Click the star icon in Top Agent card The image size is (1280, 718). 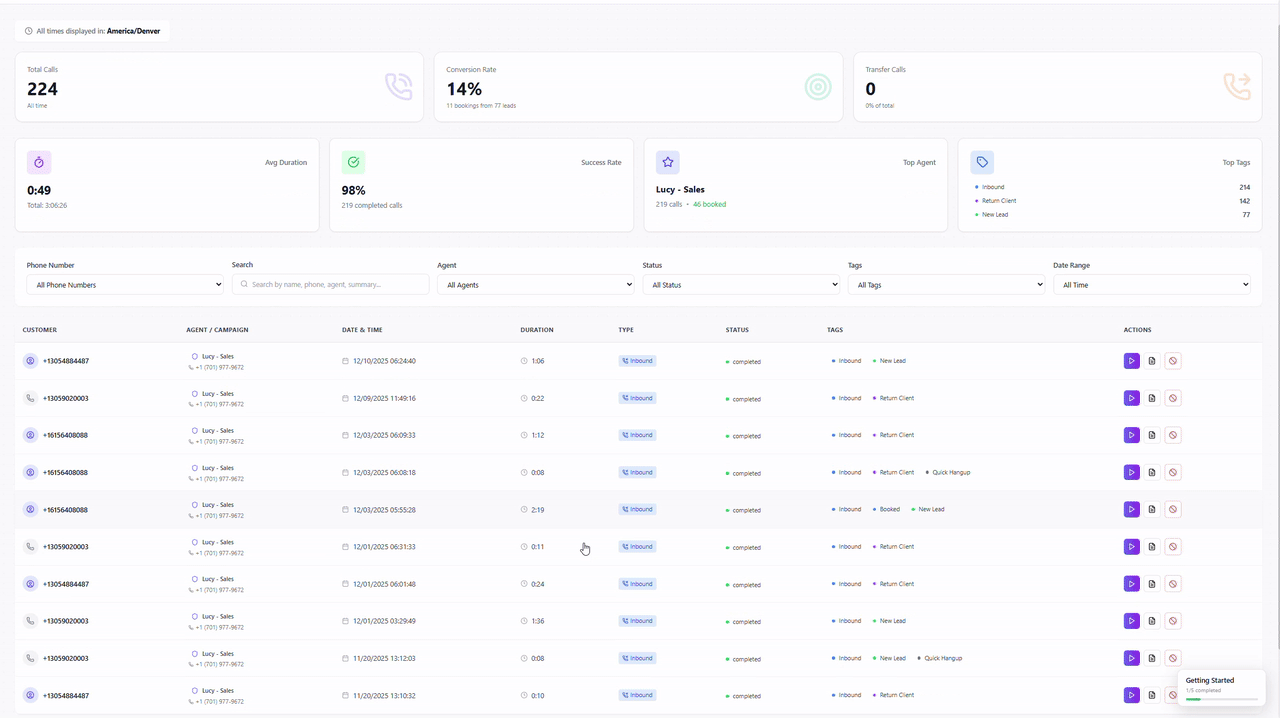[x=668, y=162]
